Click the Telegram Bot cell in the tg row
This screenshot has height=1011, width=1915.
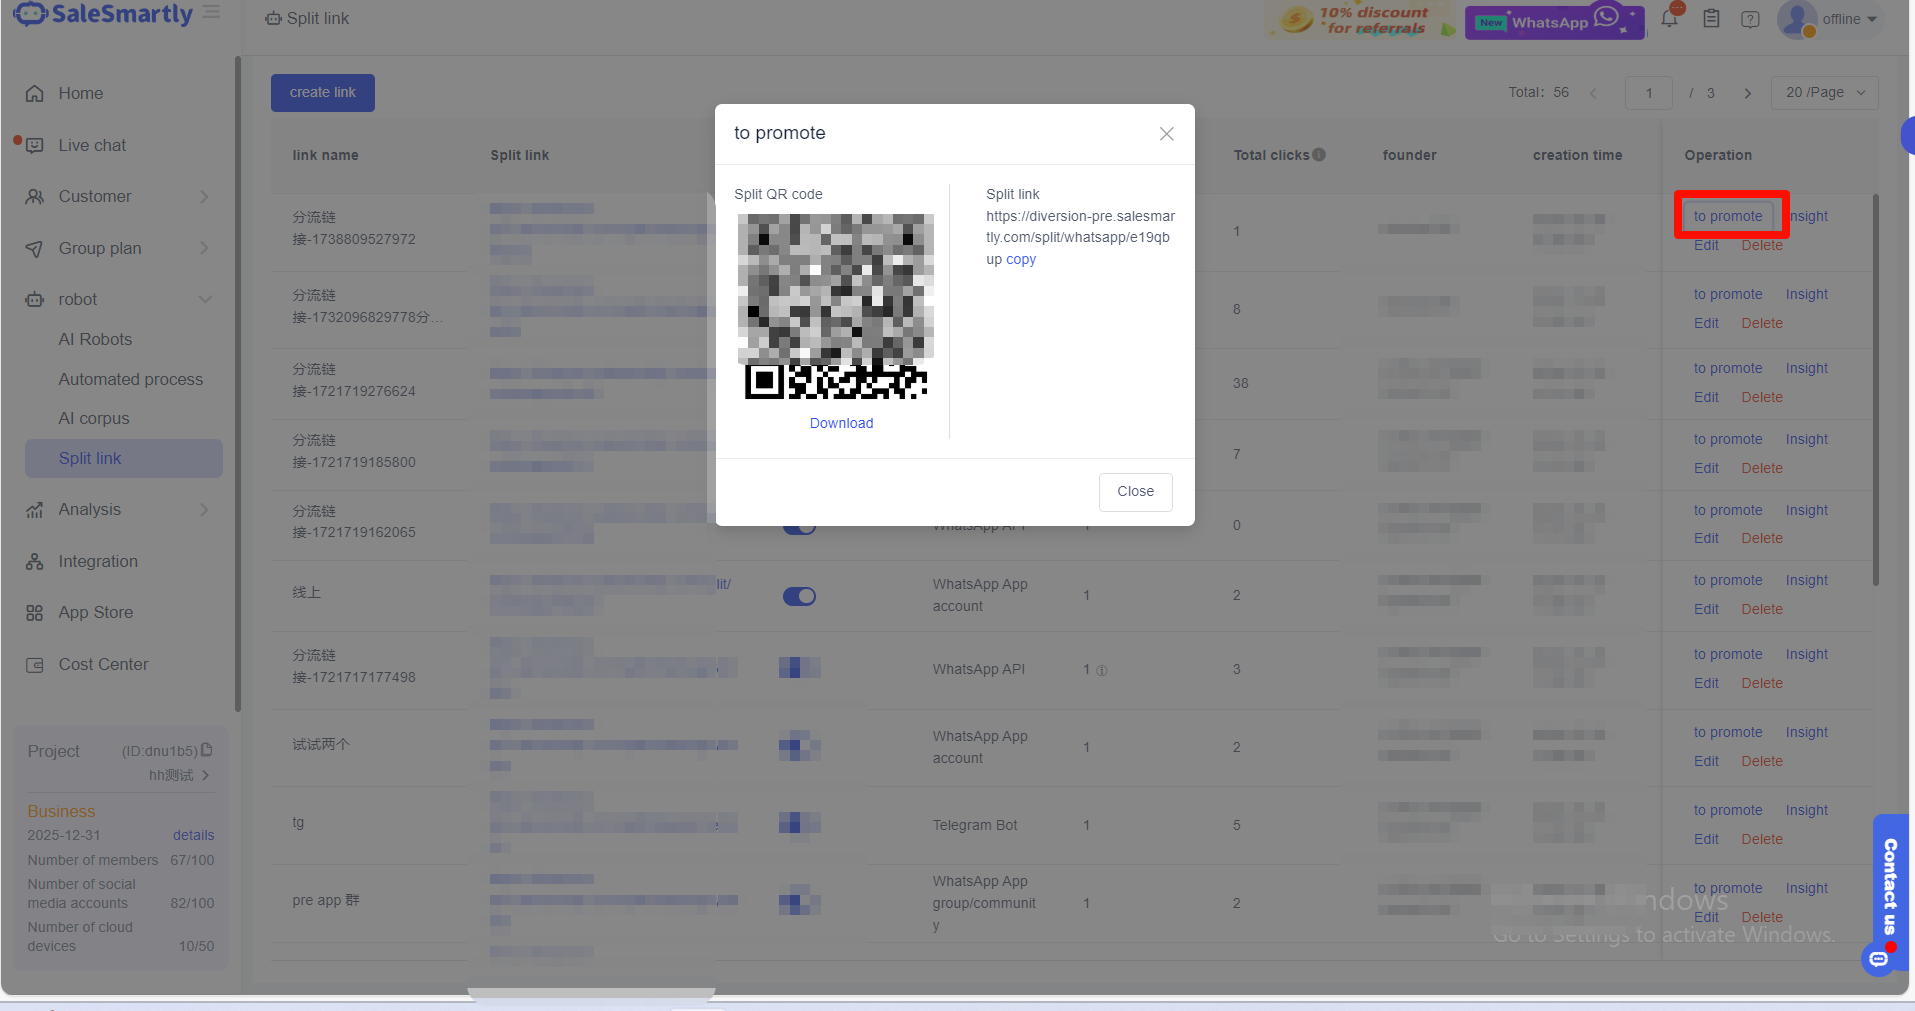tap(975, 825)
